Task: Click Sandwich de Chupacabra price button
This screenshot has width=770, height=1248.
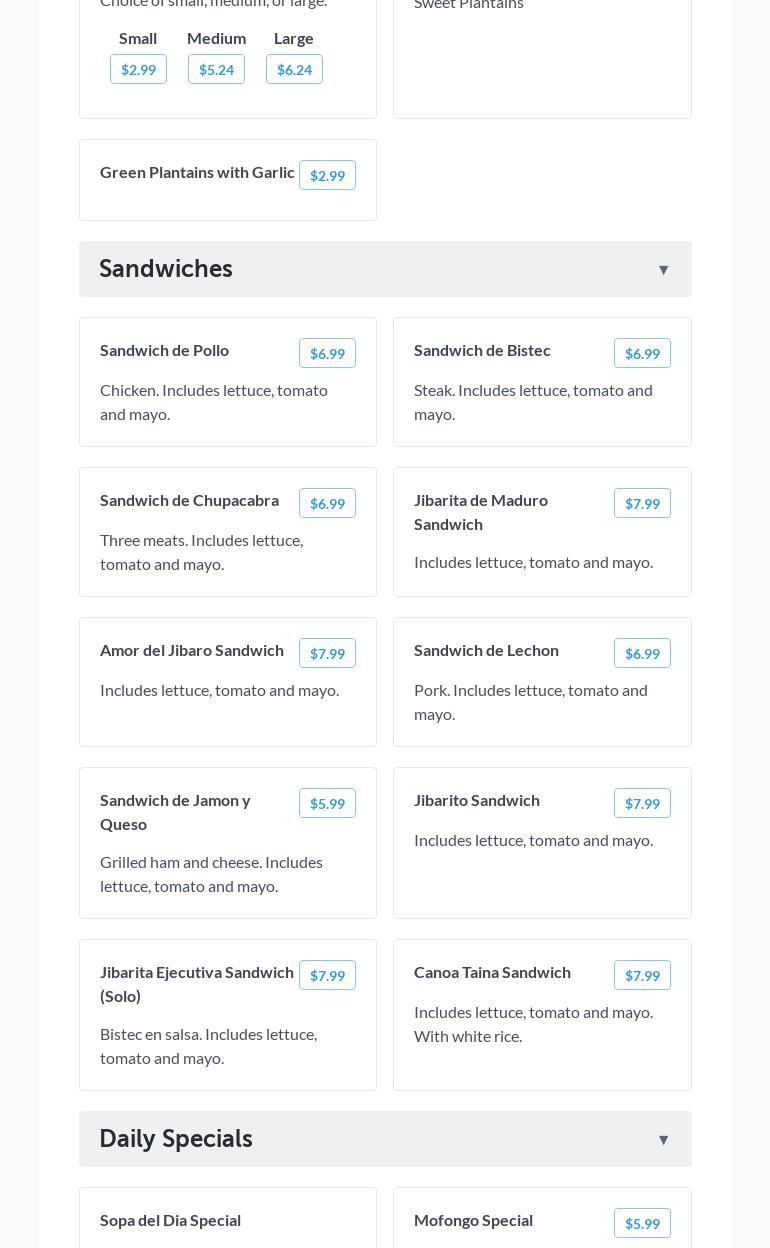Action: (x=327, y=503)
